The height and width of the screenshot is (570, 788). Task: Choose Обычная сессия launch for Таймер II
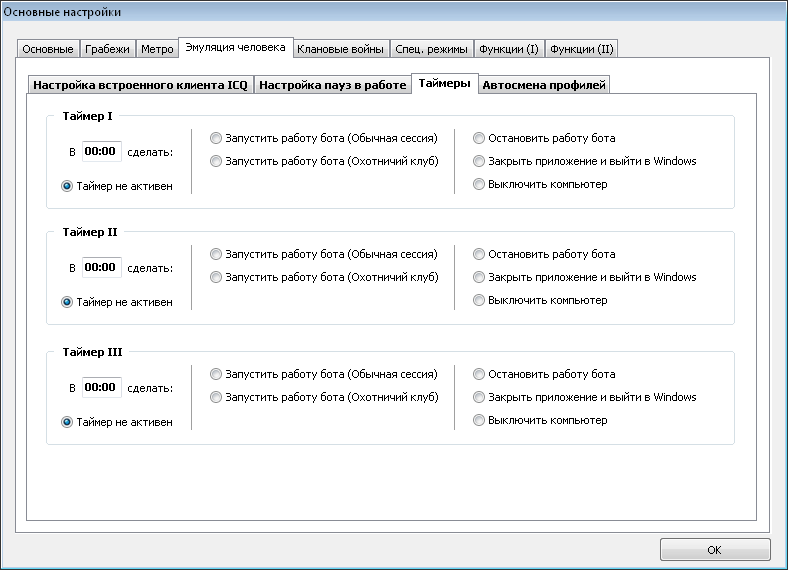(x=324, y=254)
